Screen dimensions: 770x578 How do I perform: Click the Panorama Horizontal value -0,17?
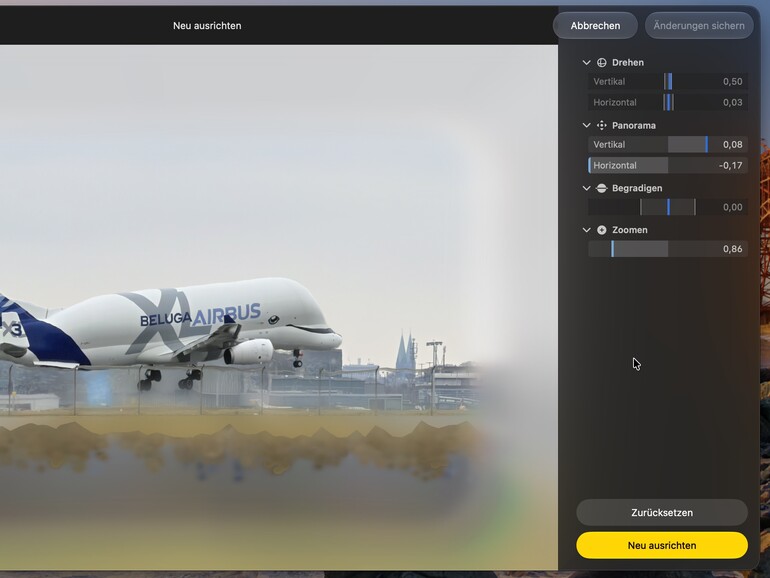pyautogui.click(x=730, y=165)
